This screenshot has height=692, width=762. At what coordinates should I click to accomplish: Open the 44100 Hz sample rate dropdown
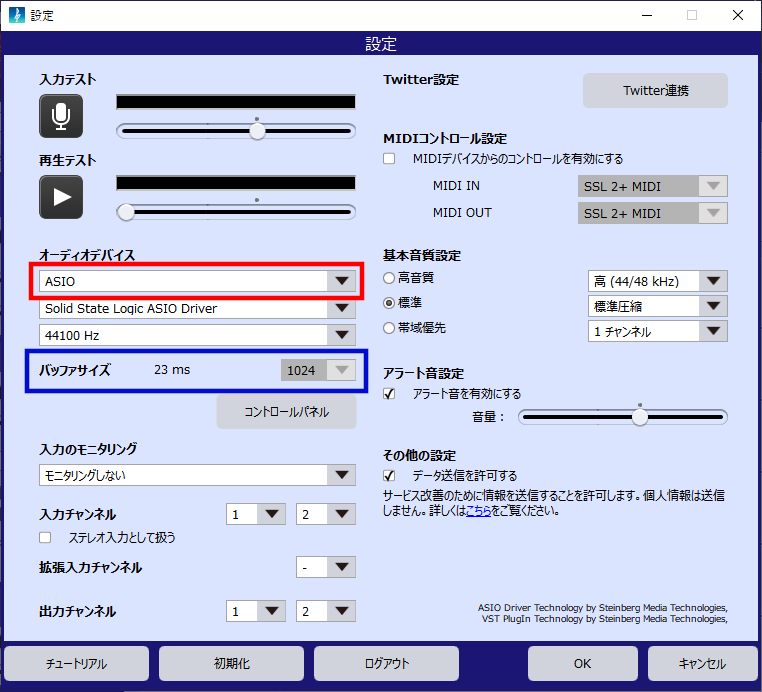197,335
